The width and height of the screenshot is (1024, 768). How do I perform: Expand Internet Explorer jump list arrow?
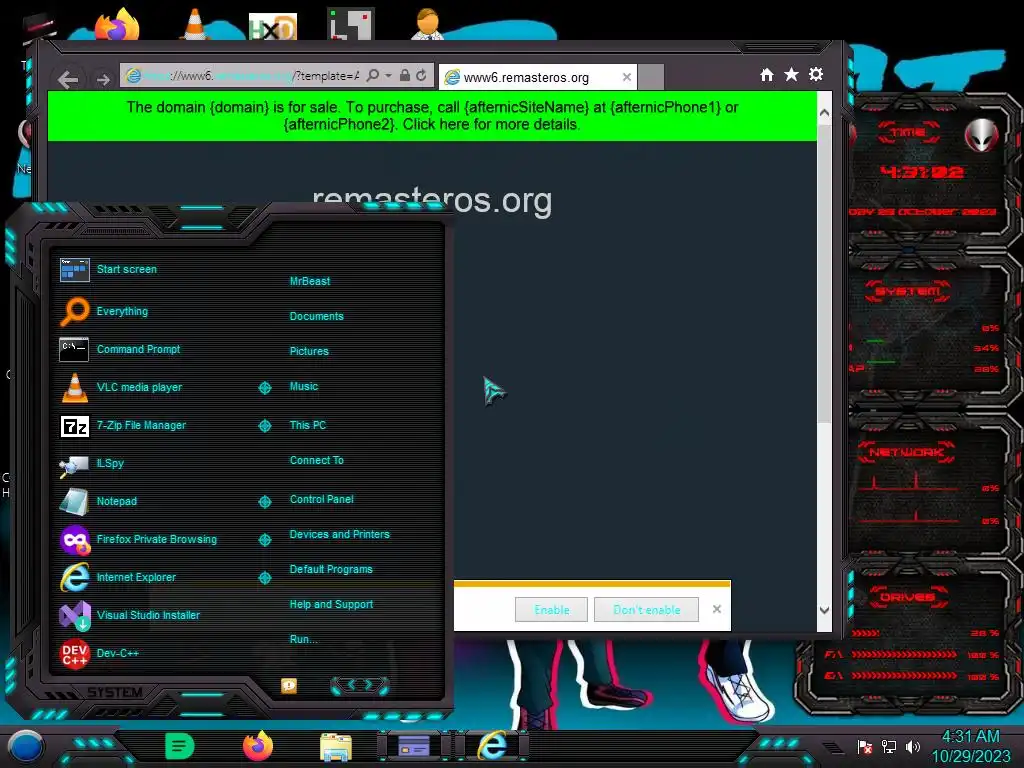tap(264, 577)
